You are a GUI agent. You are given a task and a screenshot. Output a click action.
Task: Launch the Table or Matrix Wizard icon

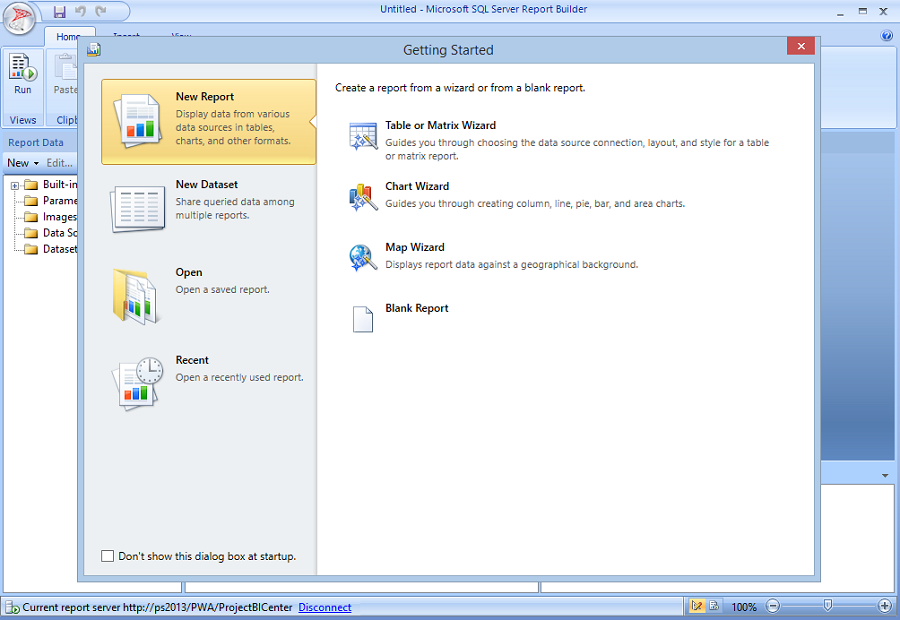click(x=363, y=137)
